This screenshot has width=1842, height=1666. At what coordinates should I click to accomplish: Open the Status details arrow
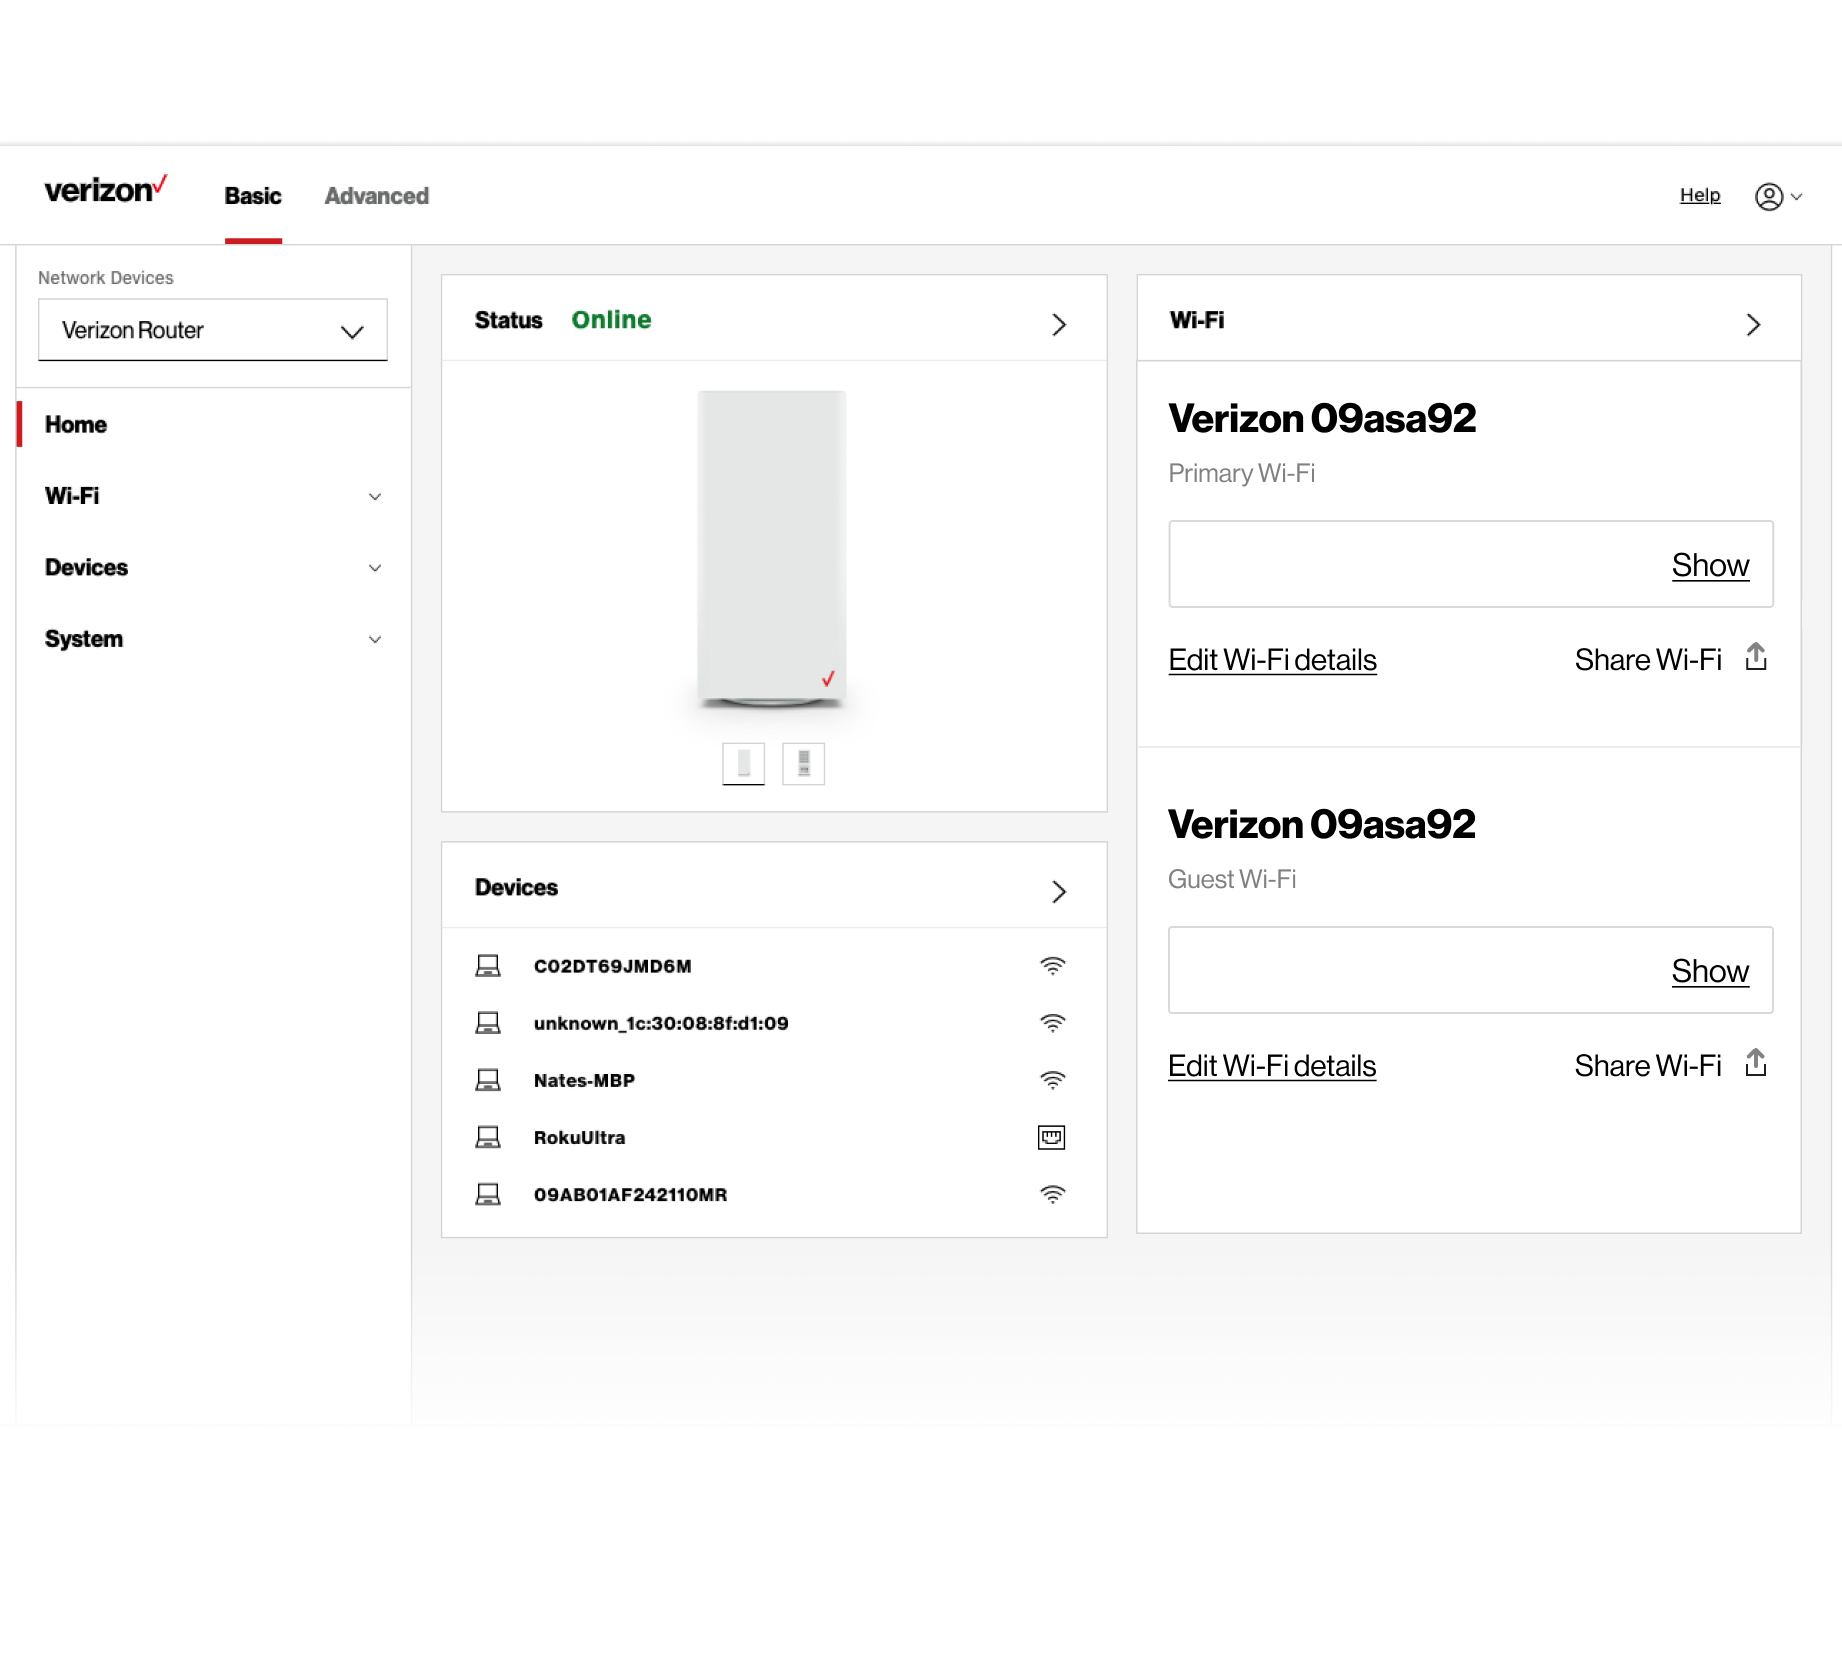1058,324
